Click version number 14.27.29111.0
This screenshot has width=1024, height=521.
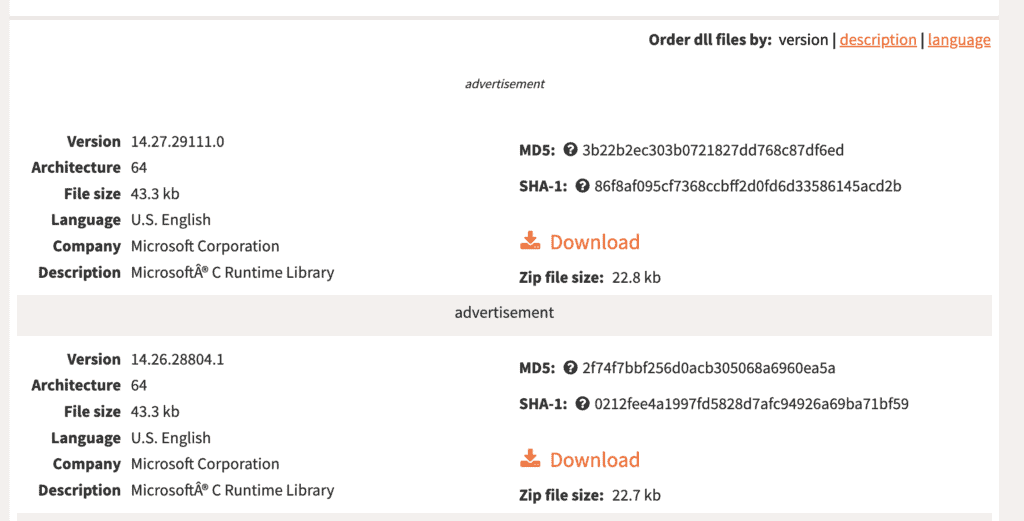pyautogui.click(x=178, y=142)
